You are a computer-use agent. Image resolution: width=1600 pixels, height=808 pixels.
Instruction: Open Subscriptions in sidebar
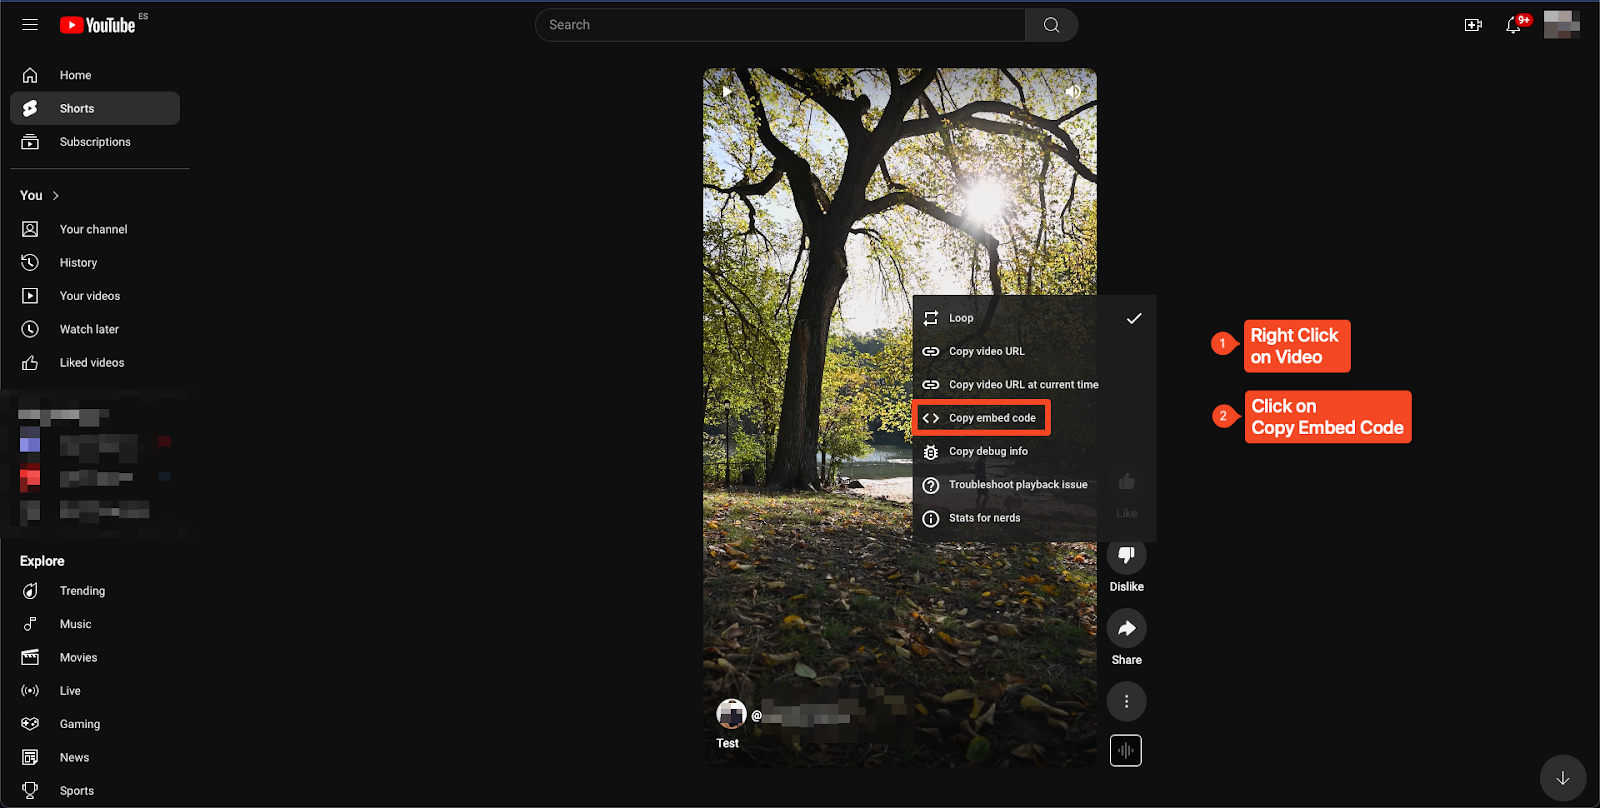95,142
